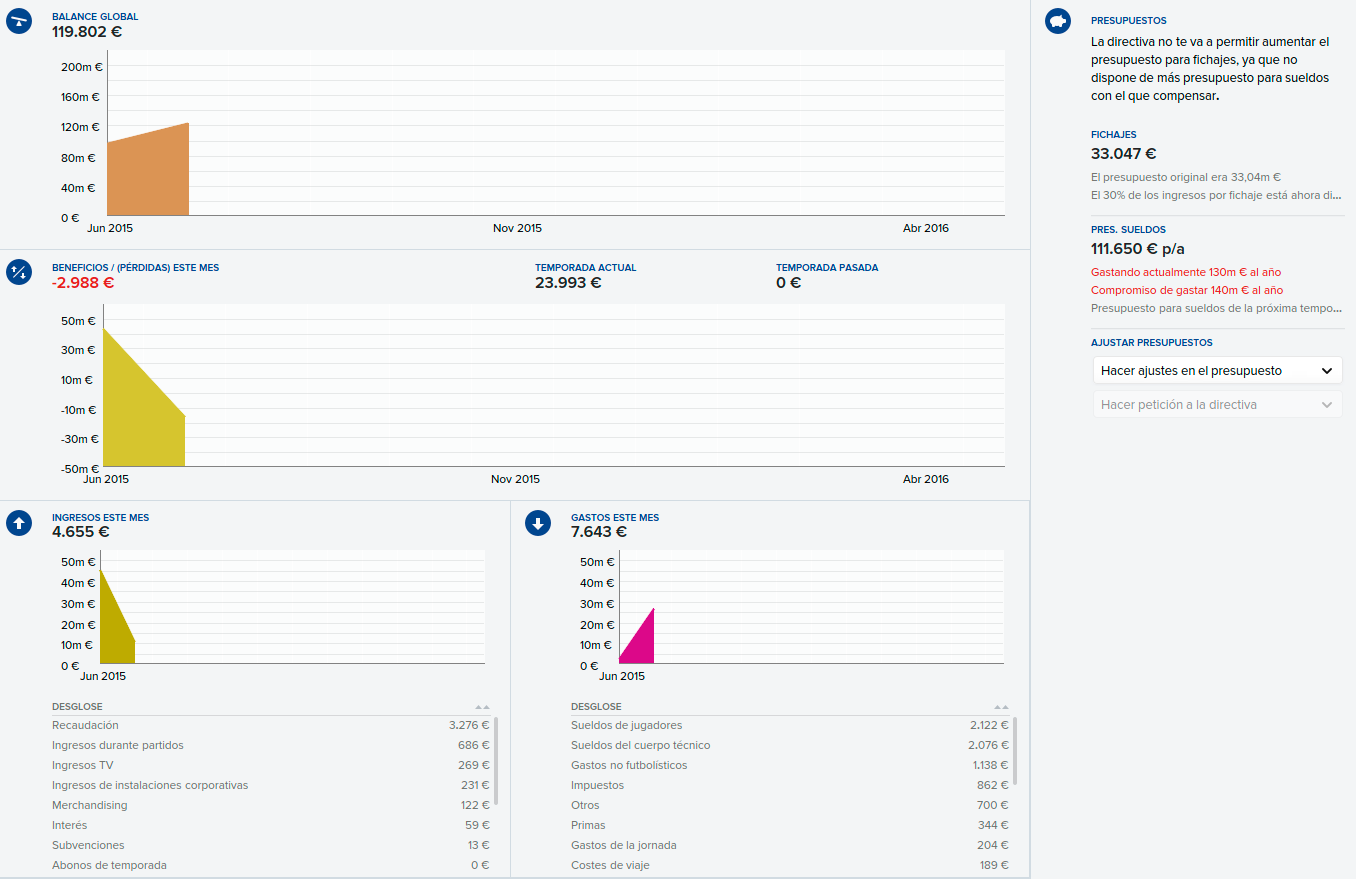Click the 33.047 € transfer budget value
Image resolution: width=1356 pixels, height=879 pixels.
click(x=1124, y=154)
